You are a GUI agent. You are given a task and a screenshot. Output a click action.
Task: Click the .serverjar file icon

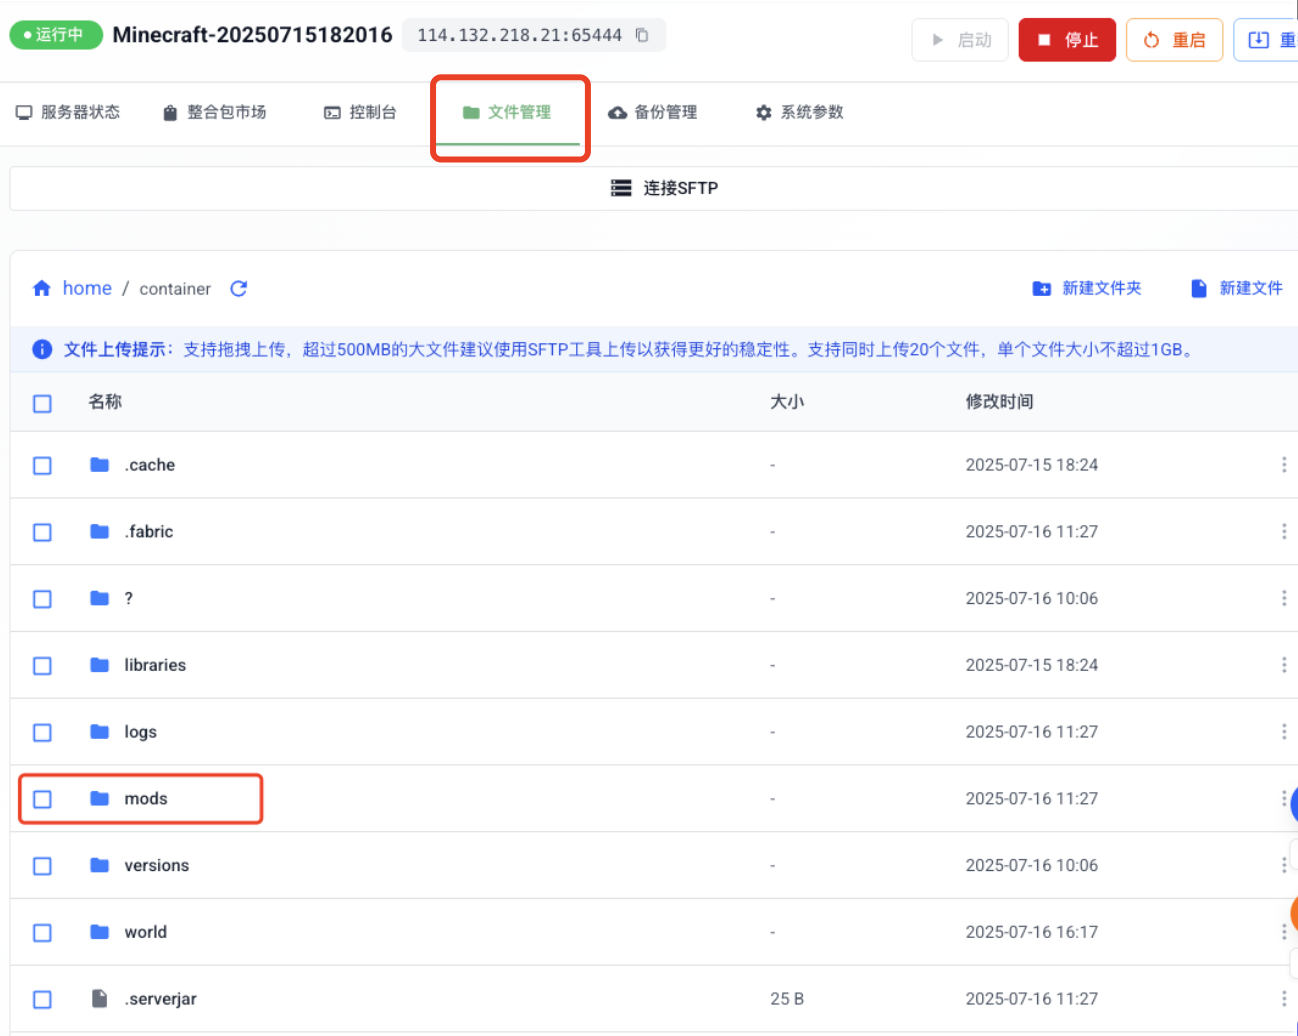(x=99, y=998)
